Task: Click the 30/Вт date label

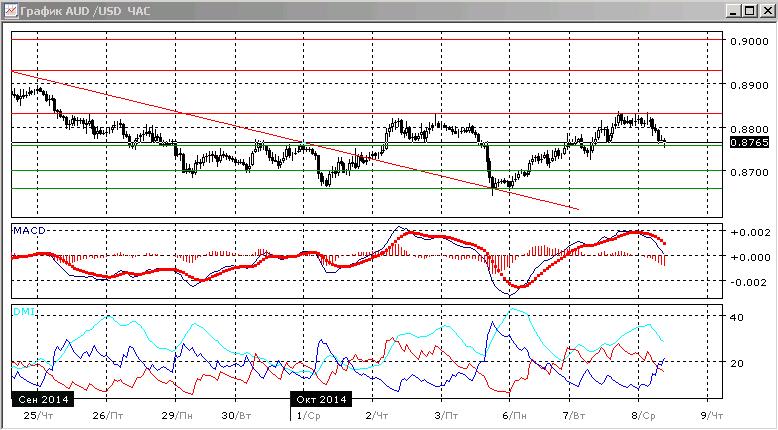Action: (236, 415)
